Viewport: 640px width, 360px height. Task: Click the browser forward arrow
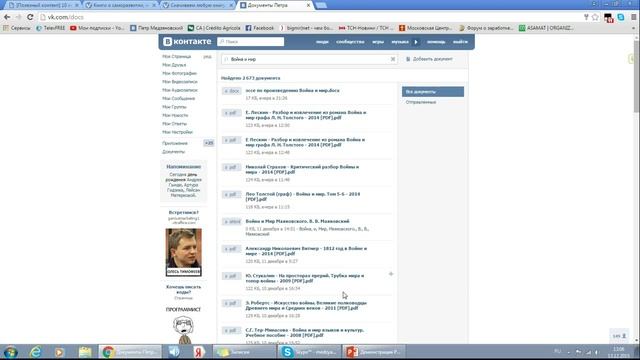pyautogui.click(x=18, y=17)
